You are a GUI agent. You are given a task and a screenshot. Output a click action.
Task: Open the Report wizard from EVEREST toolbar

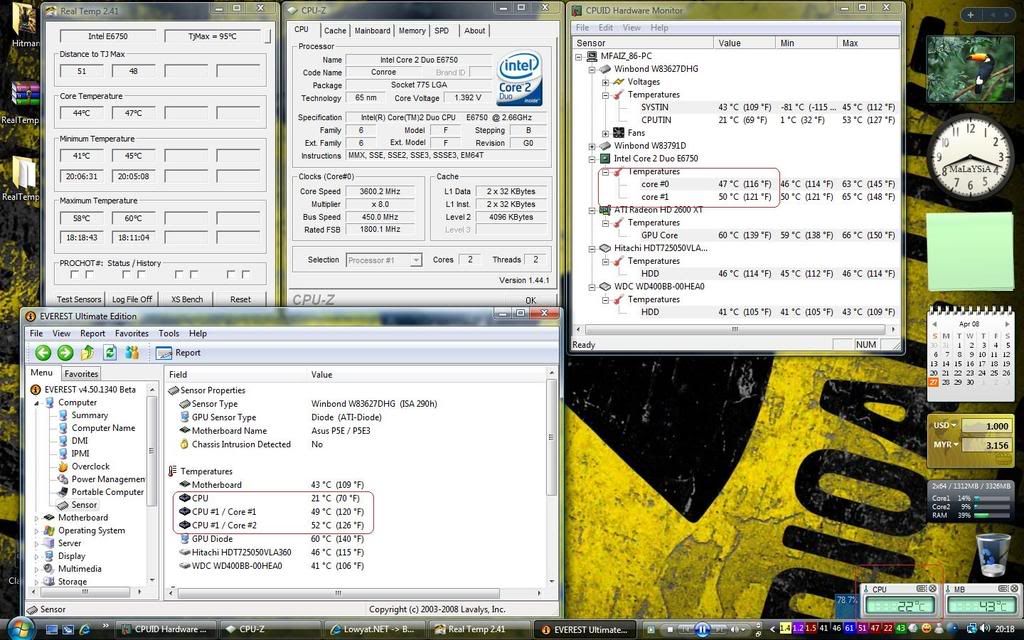point(178,352)
